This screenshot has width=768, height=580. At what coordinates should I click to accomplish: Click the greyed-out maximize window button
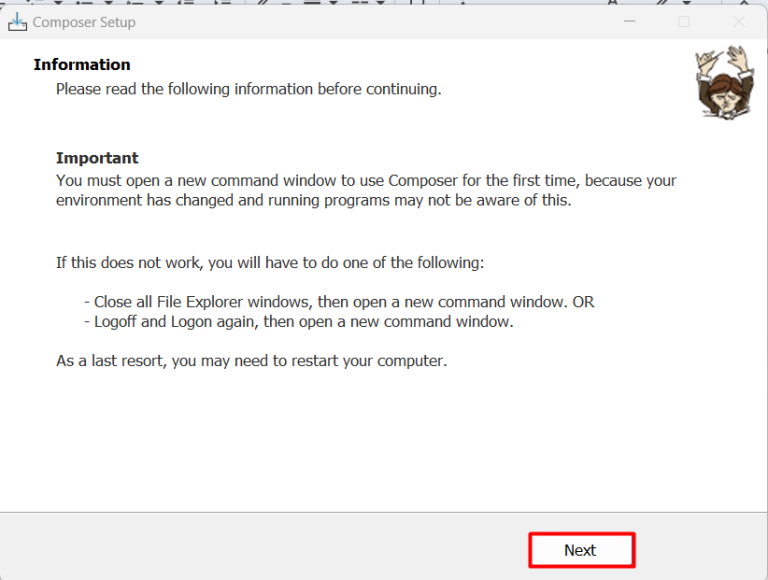(x=684, y=21)
